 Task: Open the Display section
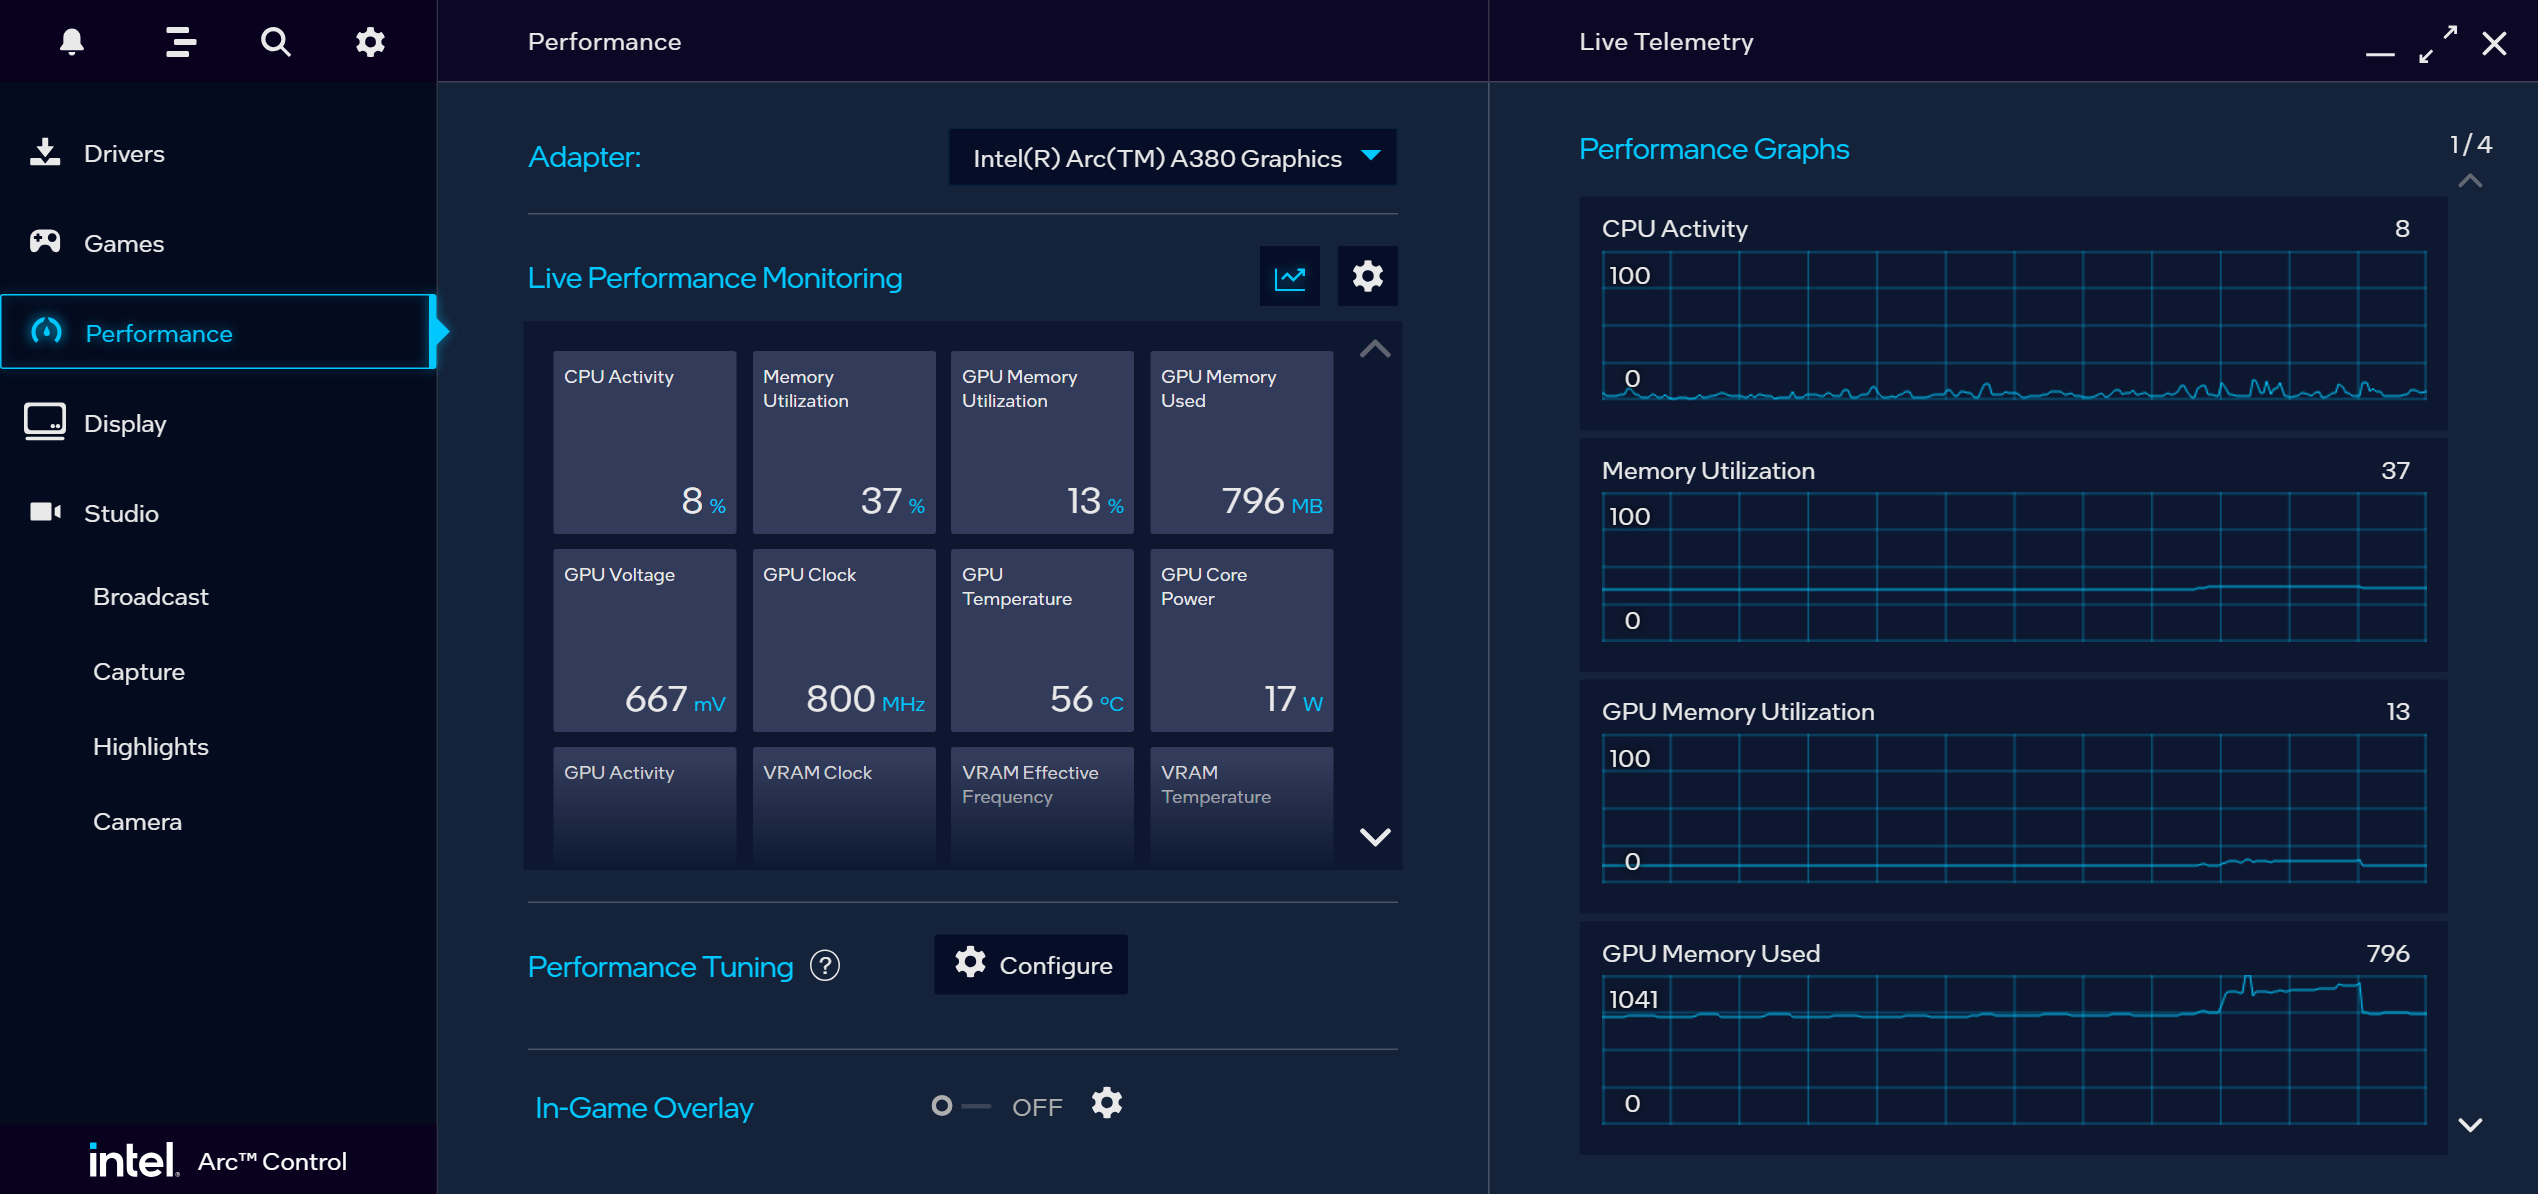[125, 423]
